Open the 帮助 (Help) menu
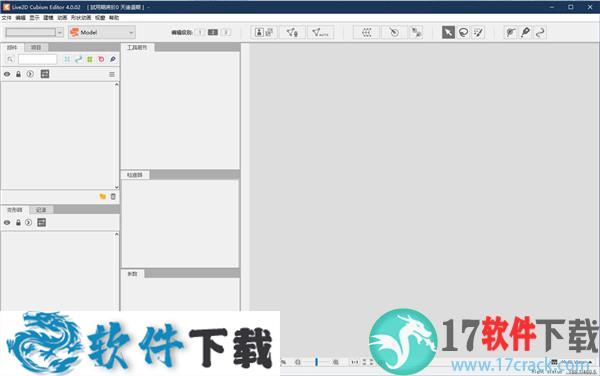Image resolution: width=600 pixels, height=376 pixels. (114, 18)
